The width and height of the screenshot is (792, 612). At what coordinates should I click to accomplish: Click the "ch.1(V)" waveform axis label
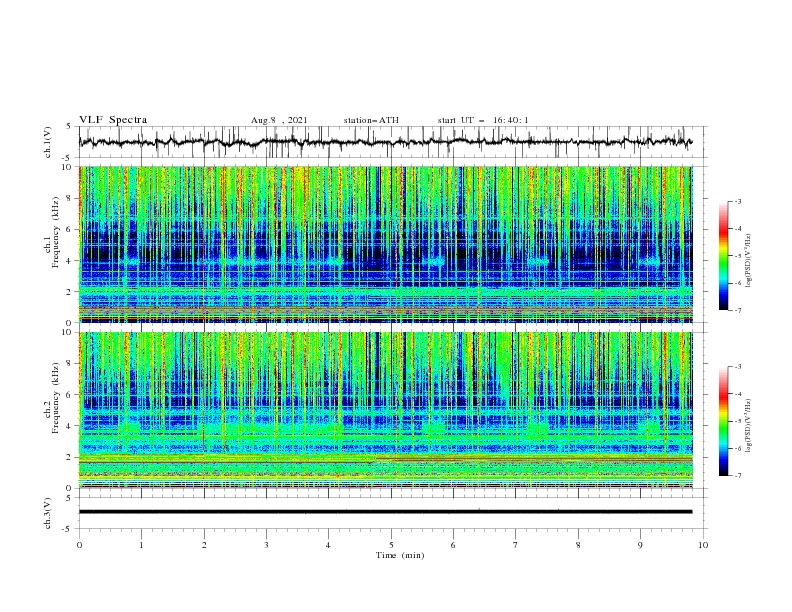pyautogui.click(x=48, y=142)
